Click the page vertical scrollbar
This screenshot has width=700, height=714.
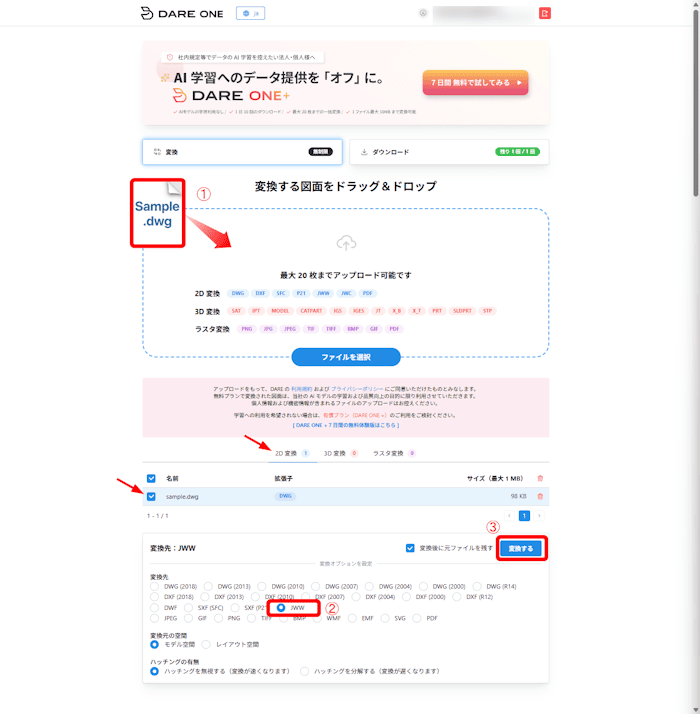(x=696, y=105)
